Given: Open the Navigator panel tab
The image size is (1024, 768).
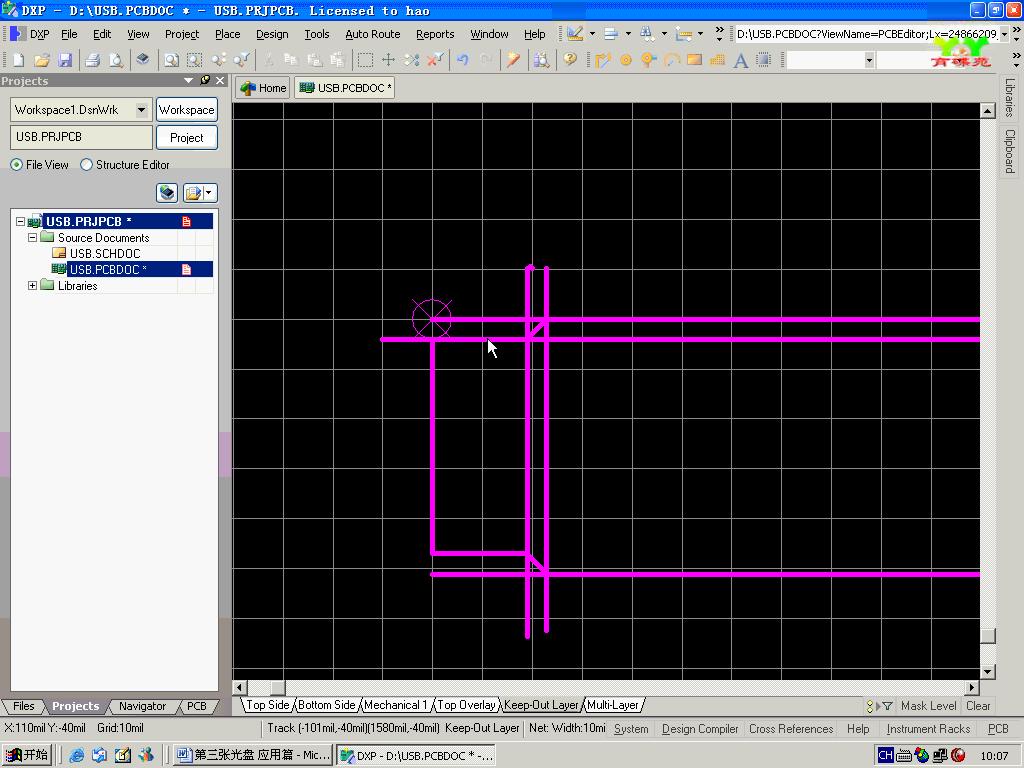Looking at the screenshot, I should 142,706.
